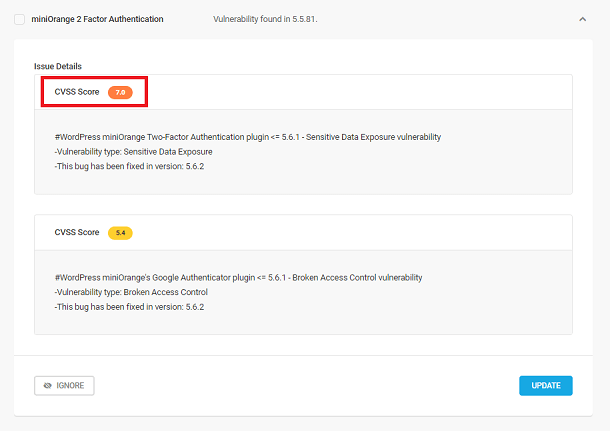The image size is (610, 431).
Task: Collapse the miniOrange vulnerability details chevron
Action: coord(582,19)
